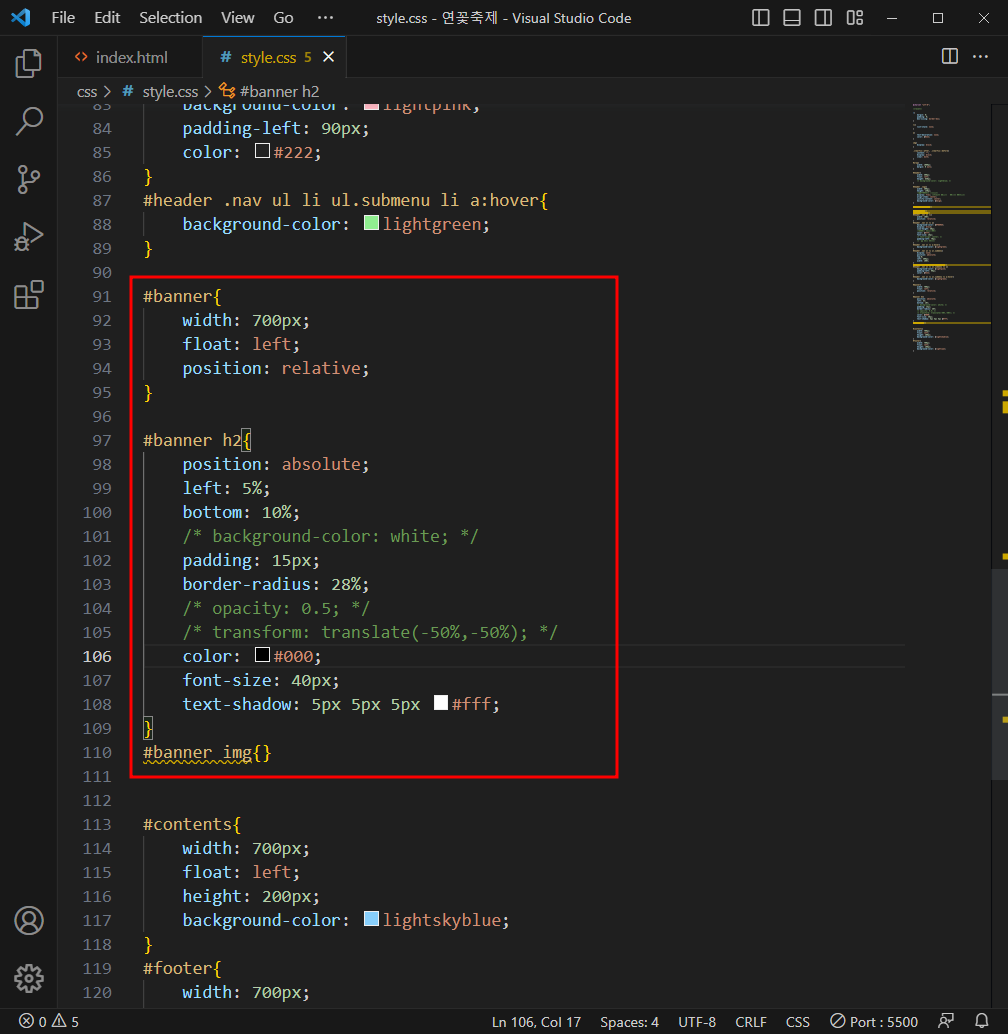Click the VS Code logo icon
1008x1034 pixels.
click(20, 17)
